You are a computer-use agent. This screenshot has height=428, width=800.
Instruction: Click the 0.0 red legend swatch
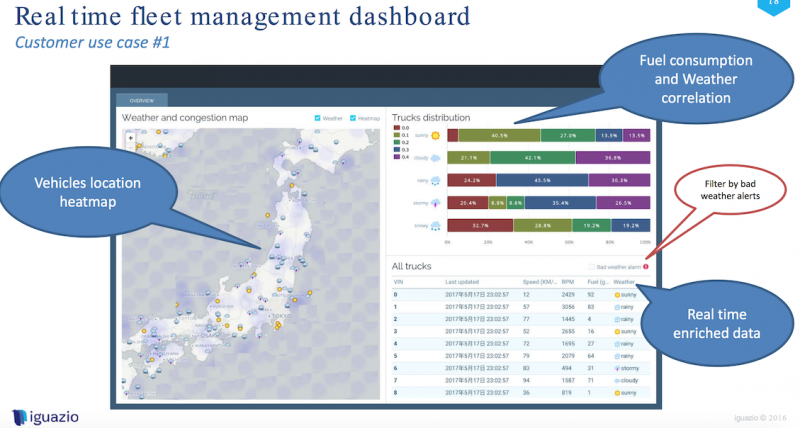tap(397, 128)
